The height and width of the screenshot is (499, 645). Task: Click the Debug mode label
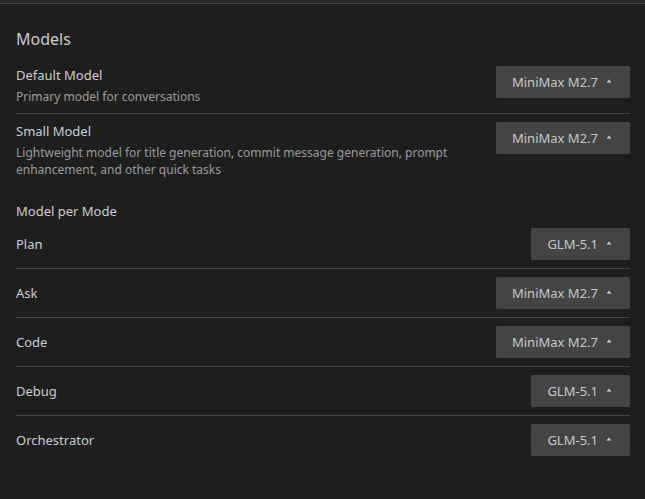[36, 391]
